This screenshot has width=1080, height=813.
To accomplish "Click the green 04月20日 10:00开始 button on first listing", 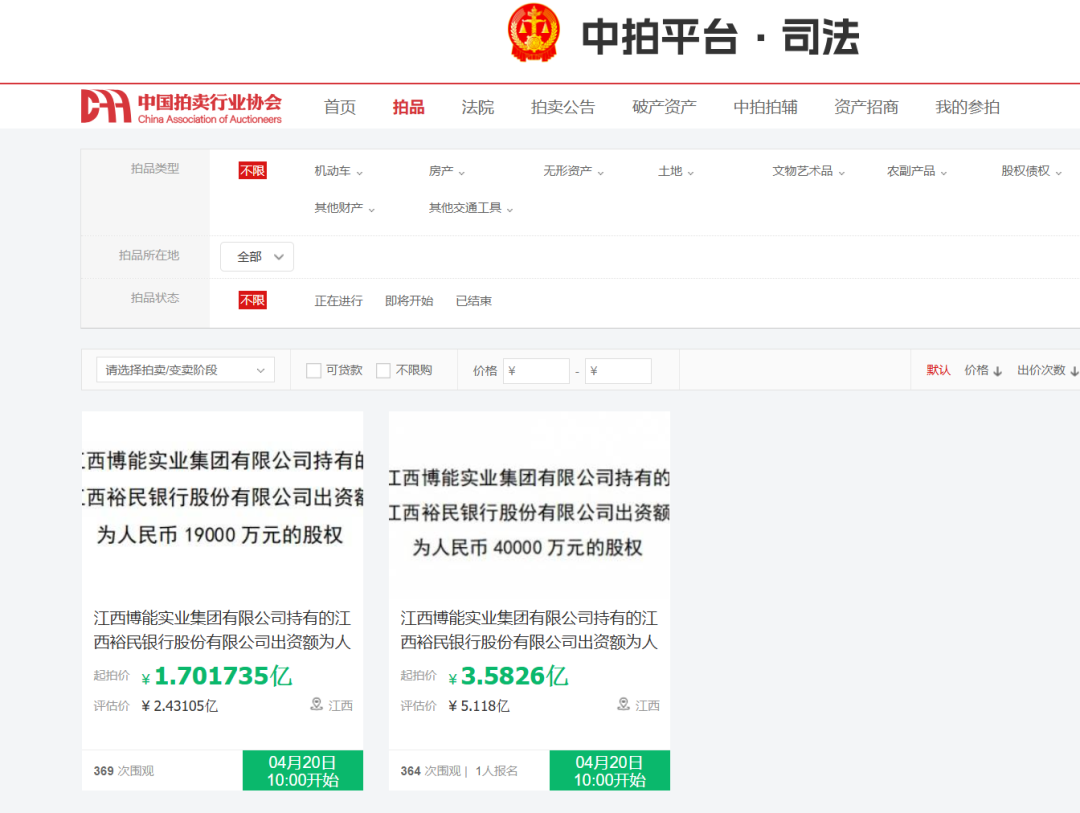I will pos(303,770).
